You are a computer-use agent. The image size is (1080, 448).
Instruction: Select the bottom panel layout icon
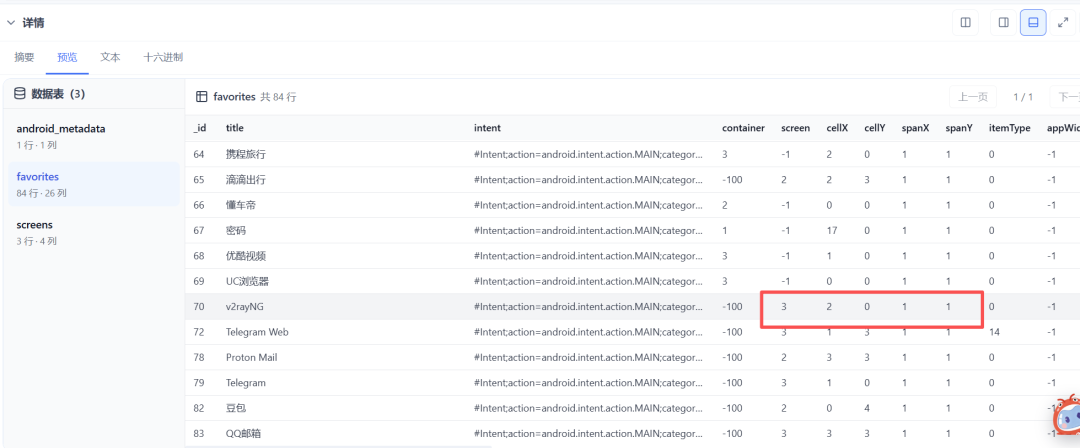click(1033, 23)
